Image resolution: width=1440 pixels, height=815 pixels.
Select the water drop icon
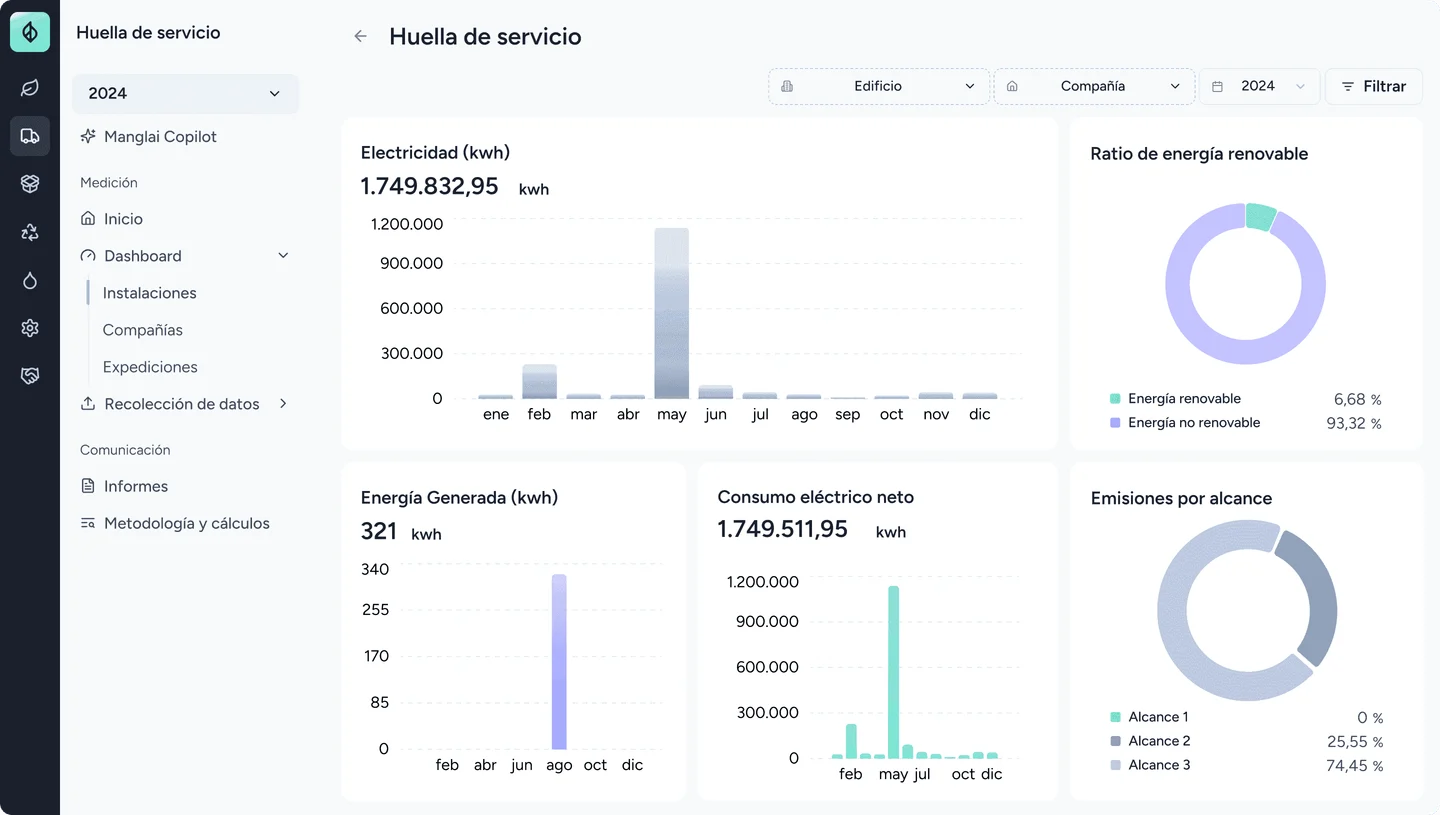pyautogui.click(x=30, y=280)
